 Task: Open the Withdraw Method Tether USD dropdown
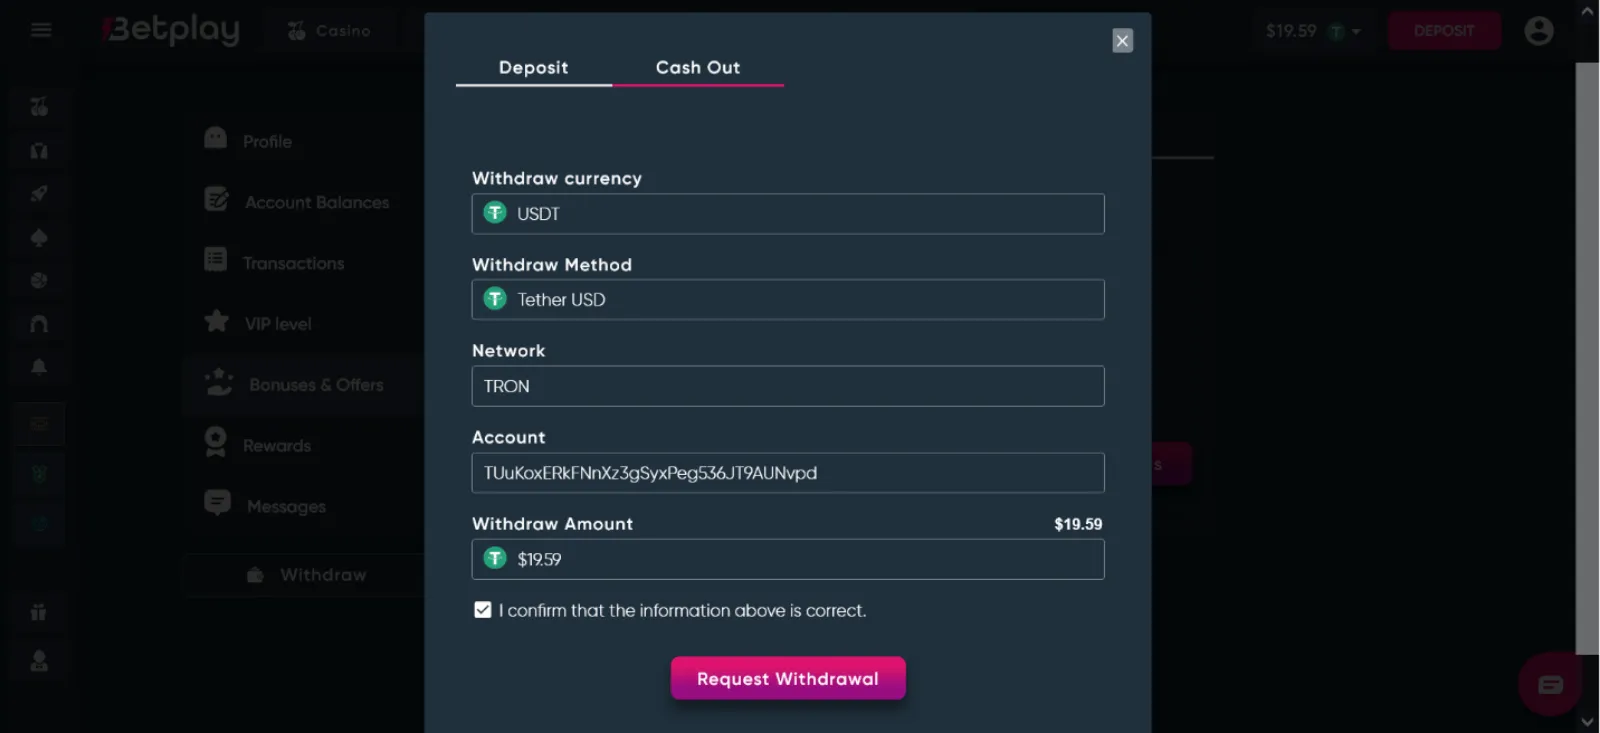788,300
